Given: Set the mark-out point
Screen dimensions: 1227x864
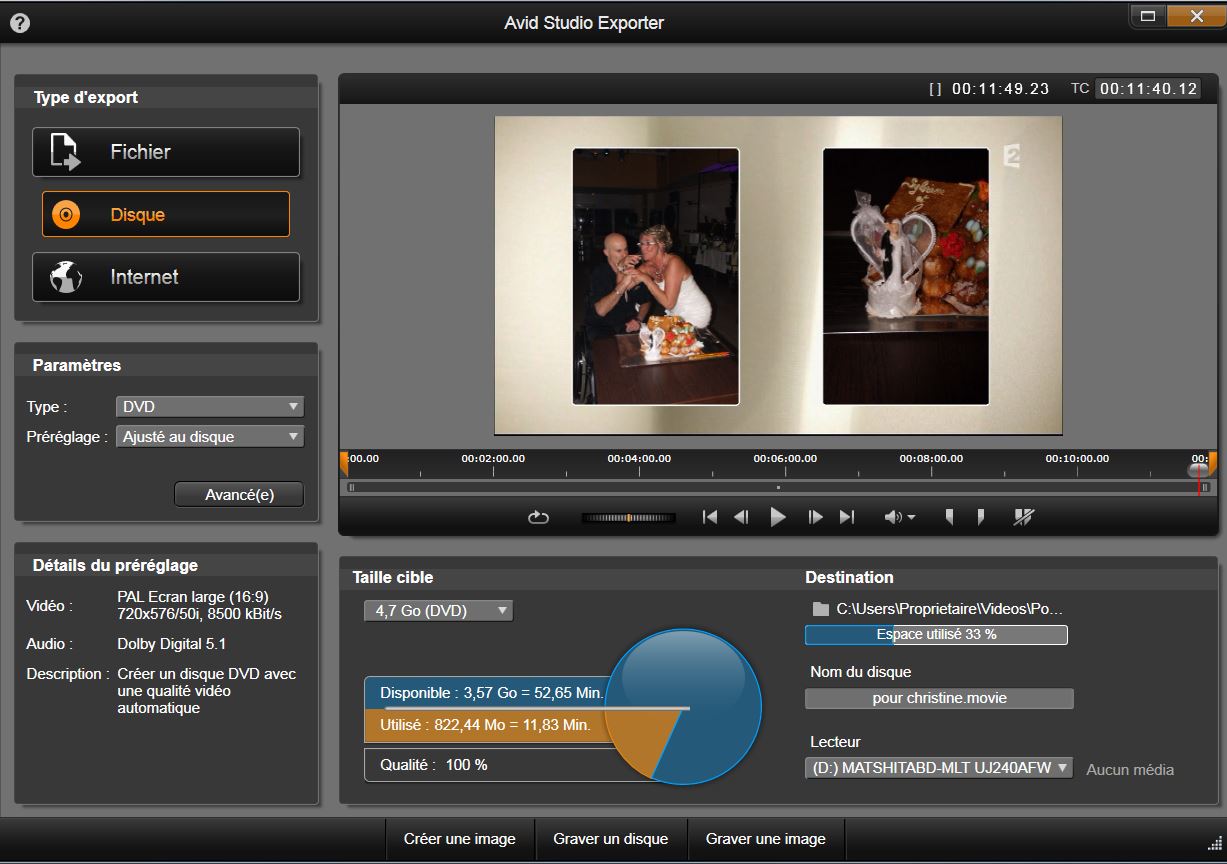Looking at the screenshot, I should (x=981, y=517).
